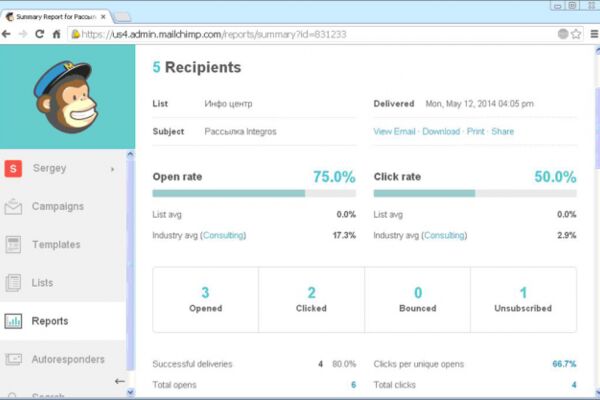Open a new browser tab
600x400 pixels.
(122, 17)
